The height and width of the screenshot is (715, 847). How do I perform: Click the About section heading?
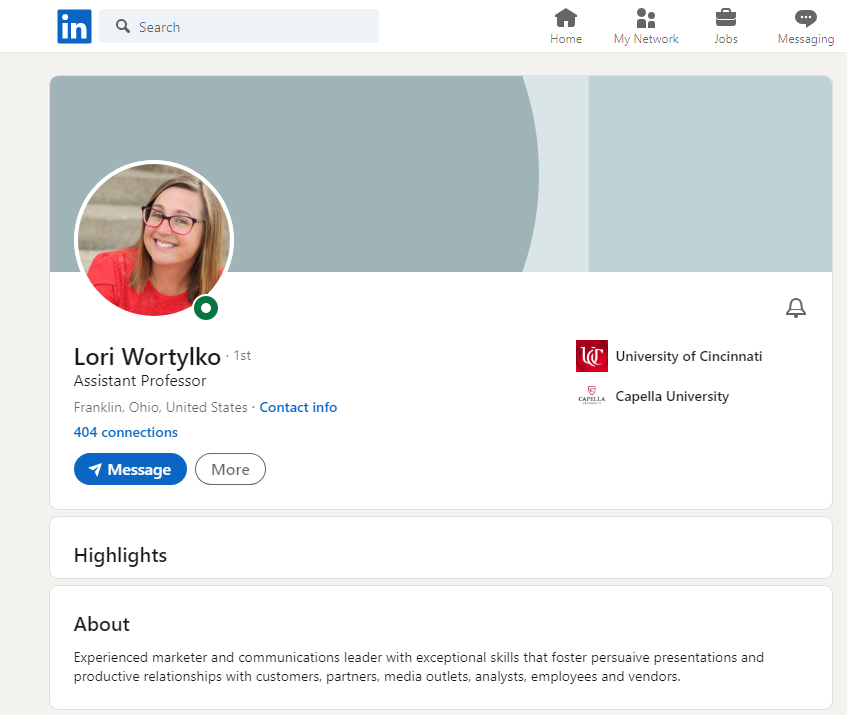pos(102,624)
